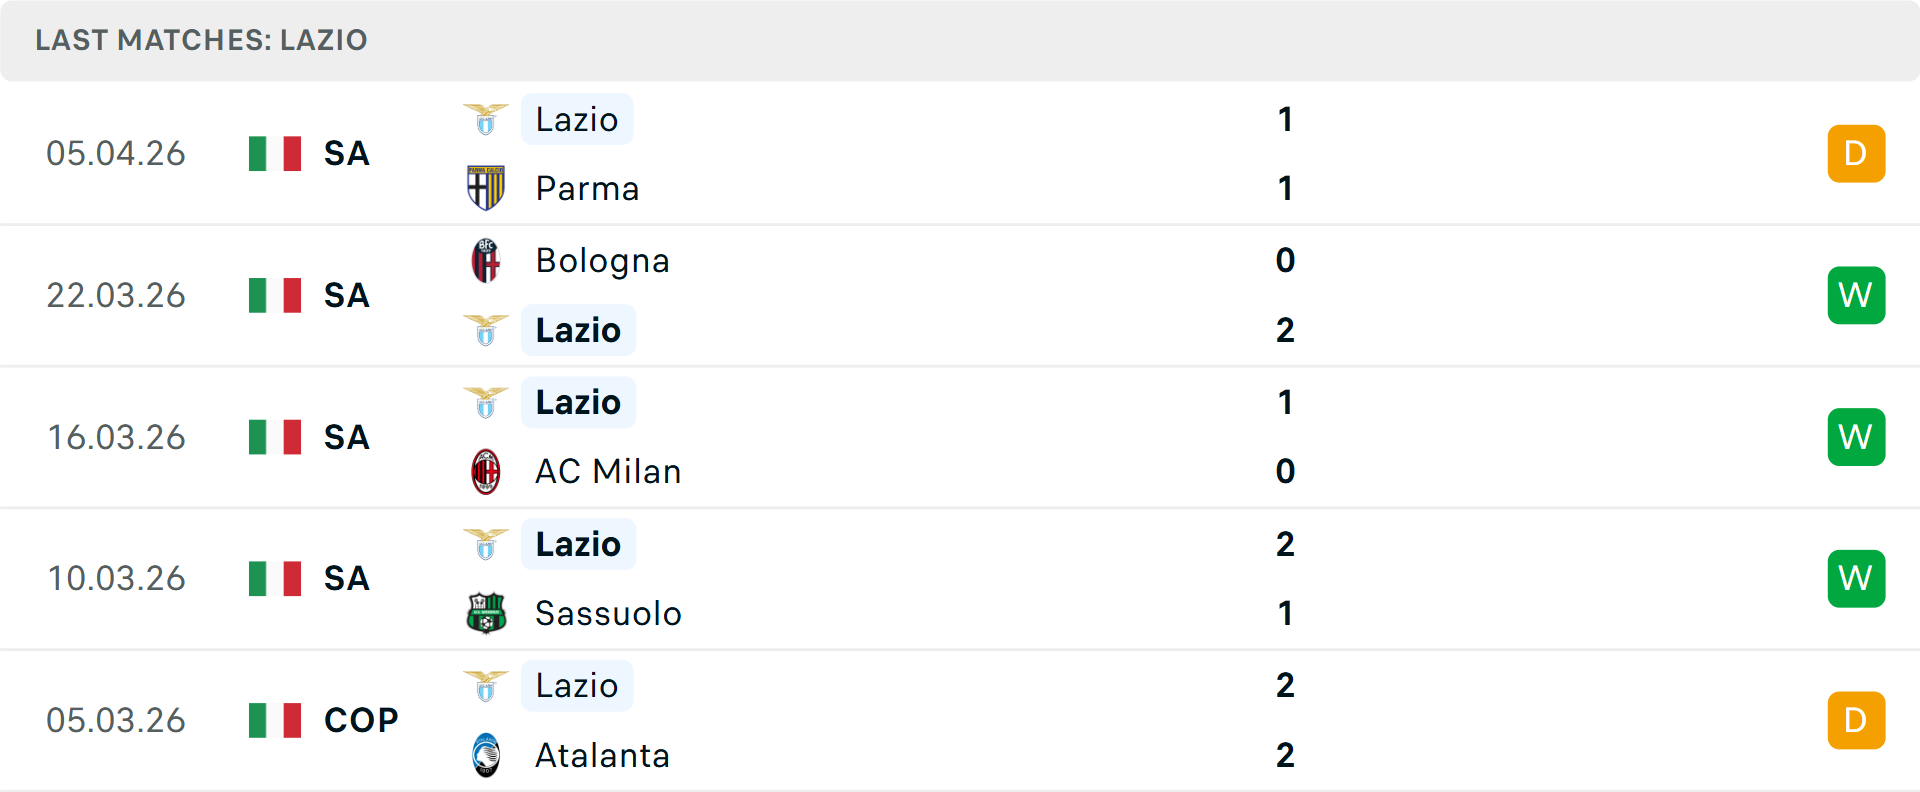This screenshot has width=1920, height=792.
Task: Open the SA competition tab
Action: [345, 153]
